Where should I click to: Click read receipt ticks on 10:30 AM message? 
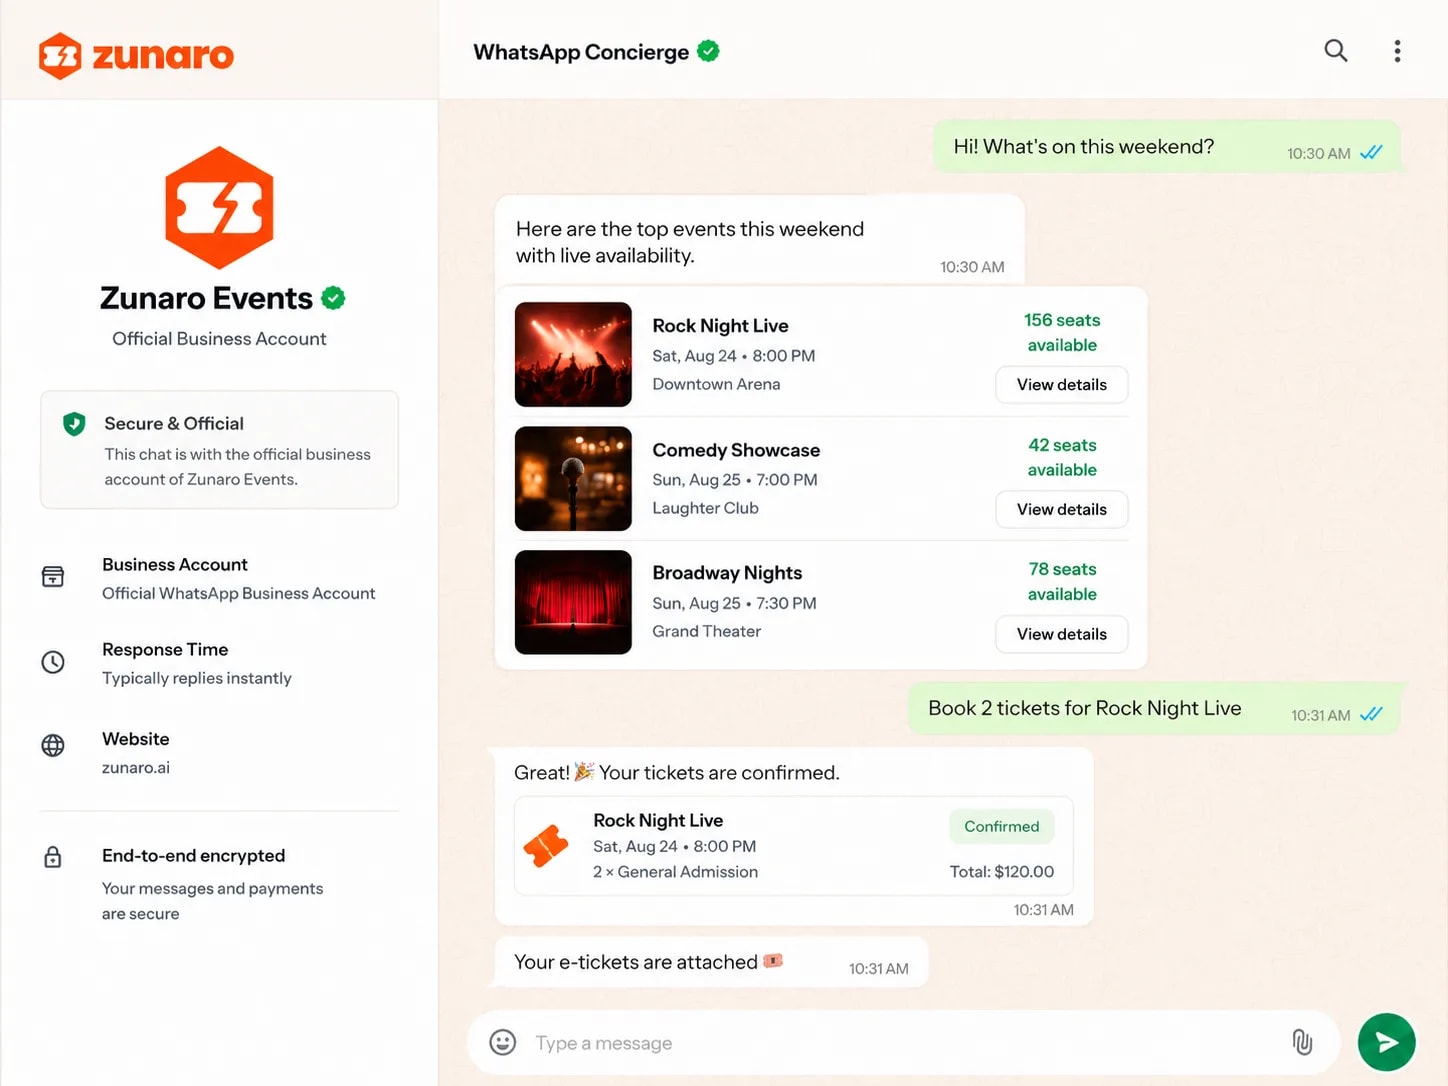(1371, 152)
